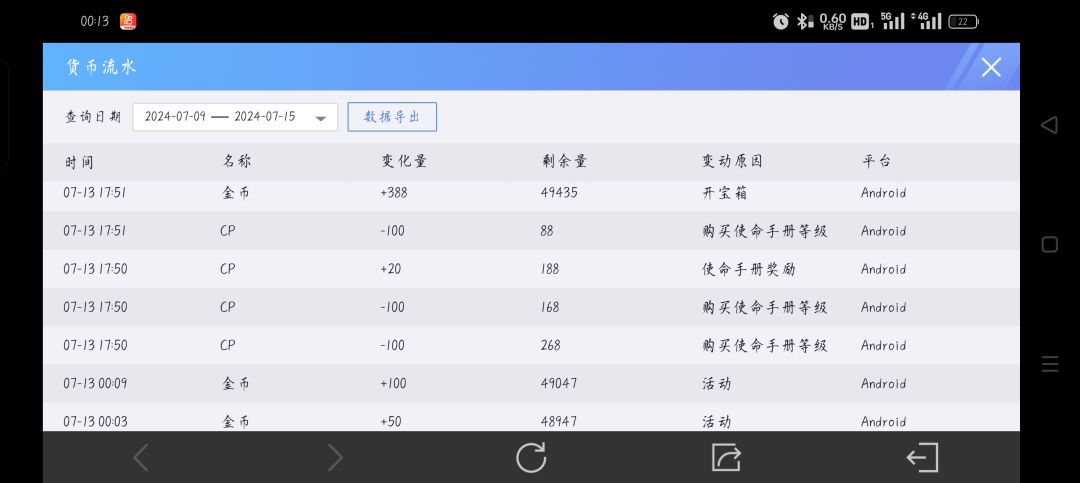This screenshot has height=483, width=1080.
Task: Select the remaining balance 88 cell
Action: [x=547, y=231]
